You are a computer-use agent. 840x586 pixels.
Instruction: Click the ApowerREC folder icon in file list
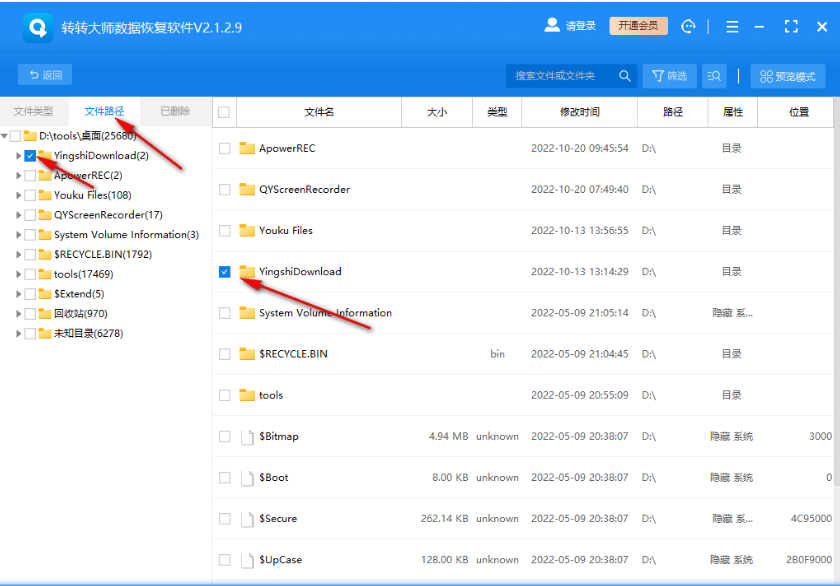[247, 148]
